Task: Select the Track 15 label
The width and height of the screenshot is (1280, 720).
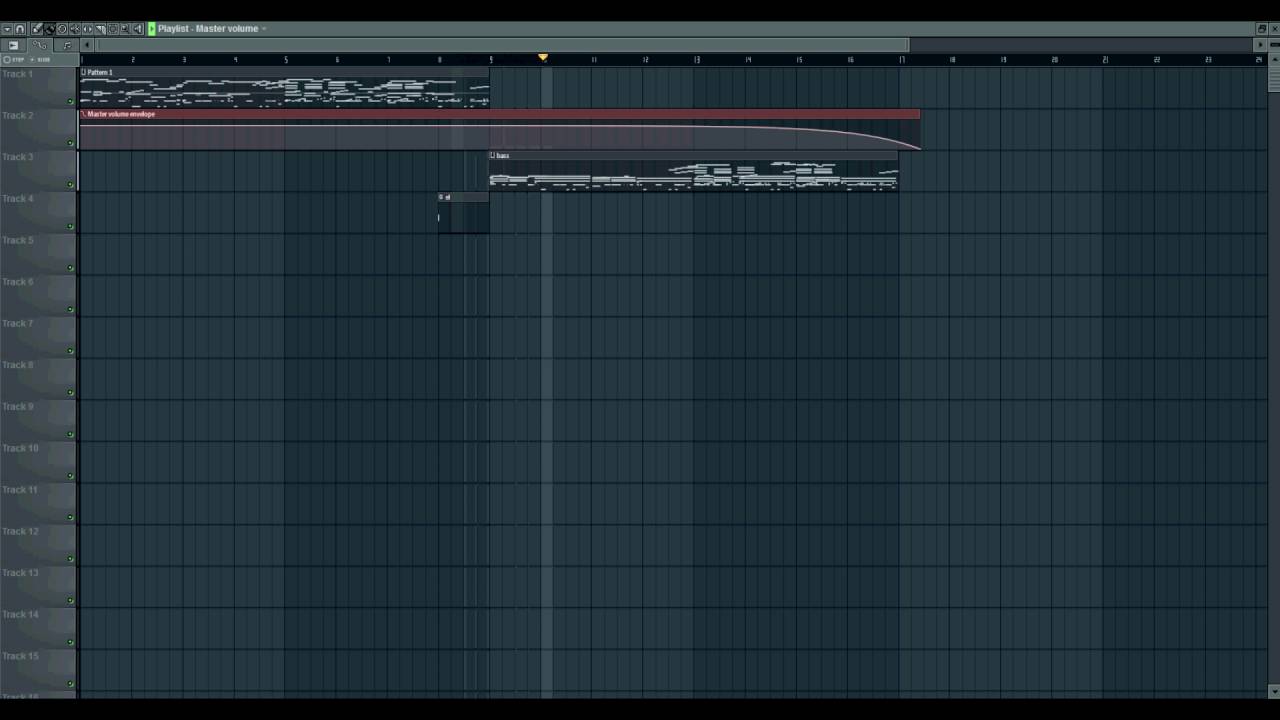Action: coord(19,656)
